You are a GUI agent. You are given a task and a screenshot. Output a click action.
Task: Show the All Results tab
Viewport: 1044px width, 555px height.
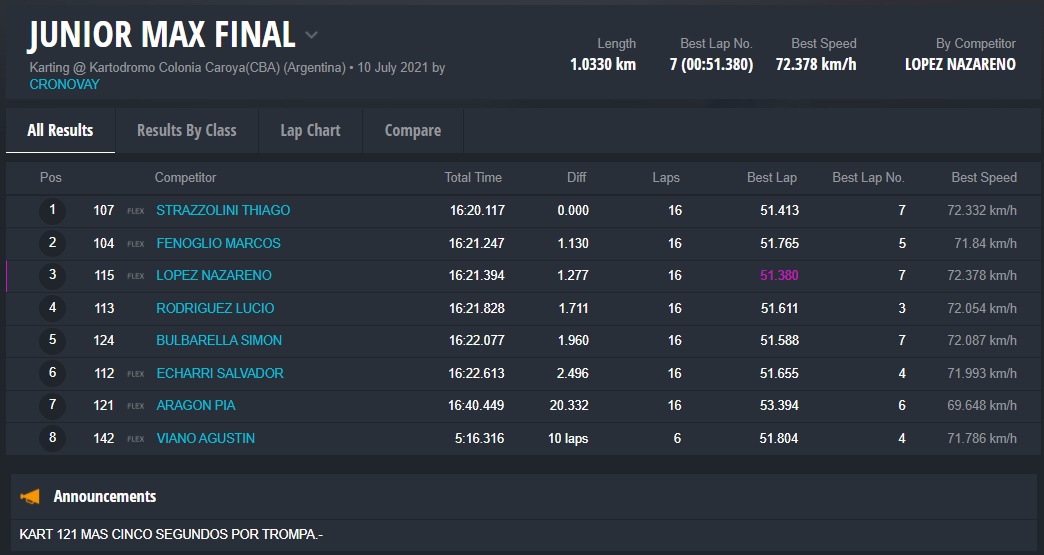point(60,130)
